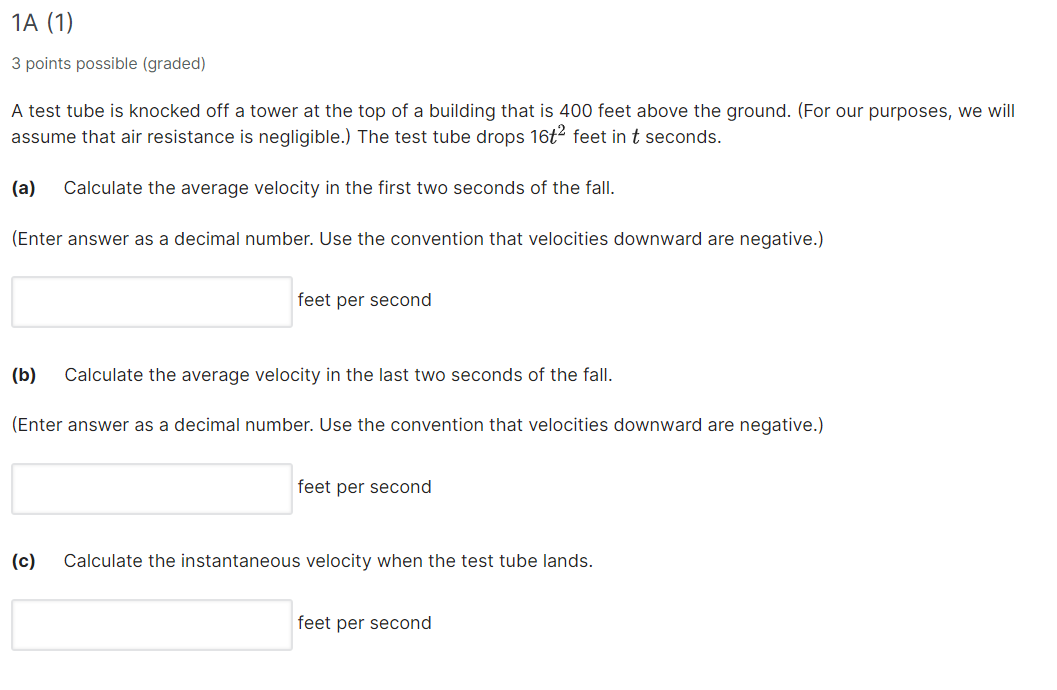The image size is (1057, 690).
Task: Click 'feet per second' next to part (b) box
Action: pos(364,487)
